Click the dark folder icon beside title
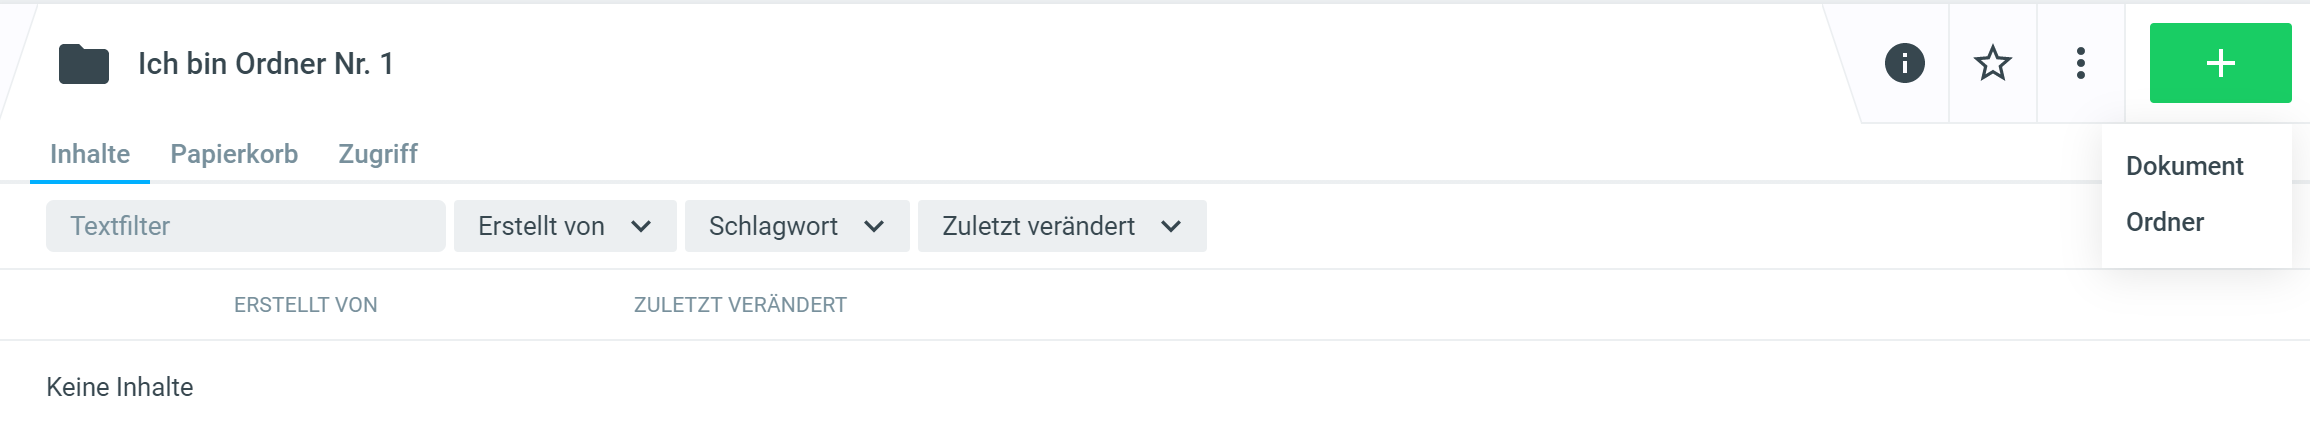The image size is (2310, 434). click(84, 64)
